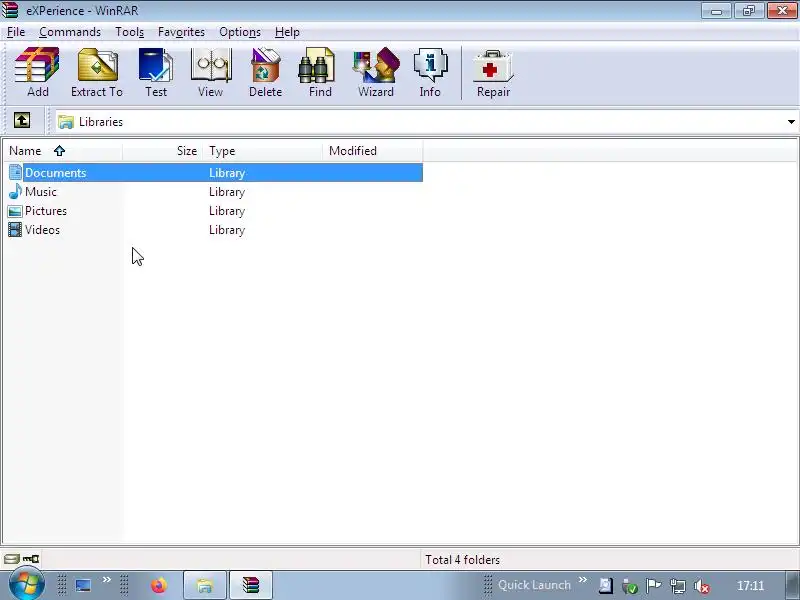This screenshot has height=600, width=800.
Task: Click the Documents library icon
Action: 15,172
